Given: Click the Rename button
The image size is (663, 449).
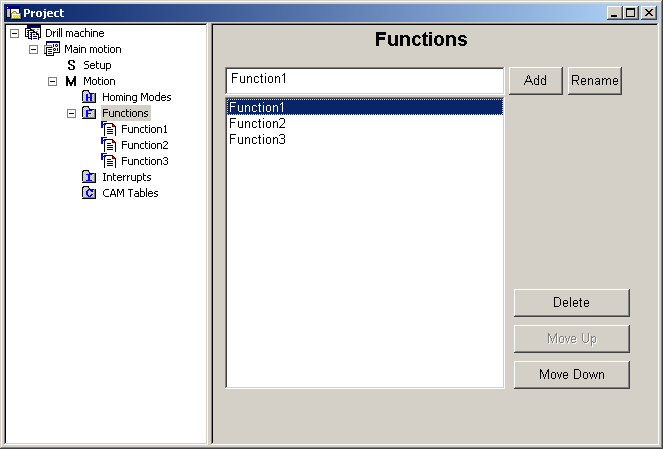Looking at the screenshot, I should pyautogui.click(x=595, y=80).
